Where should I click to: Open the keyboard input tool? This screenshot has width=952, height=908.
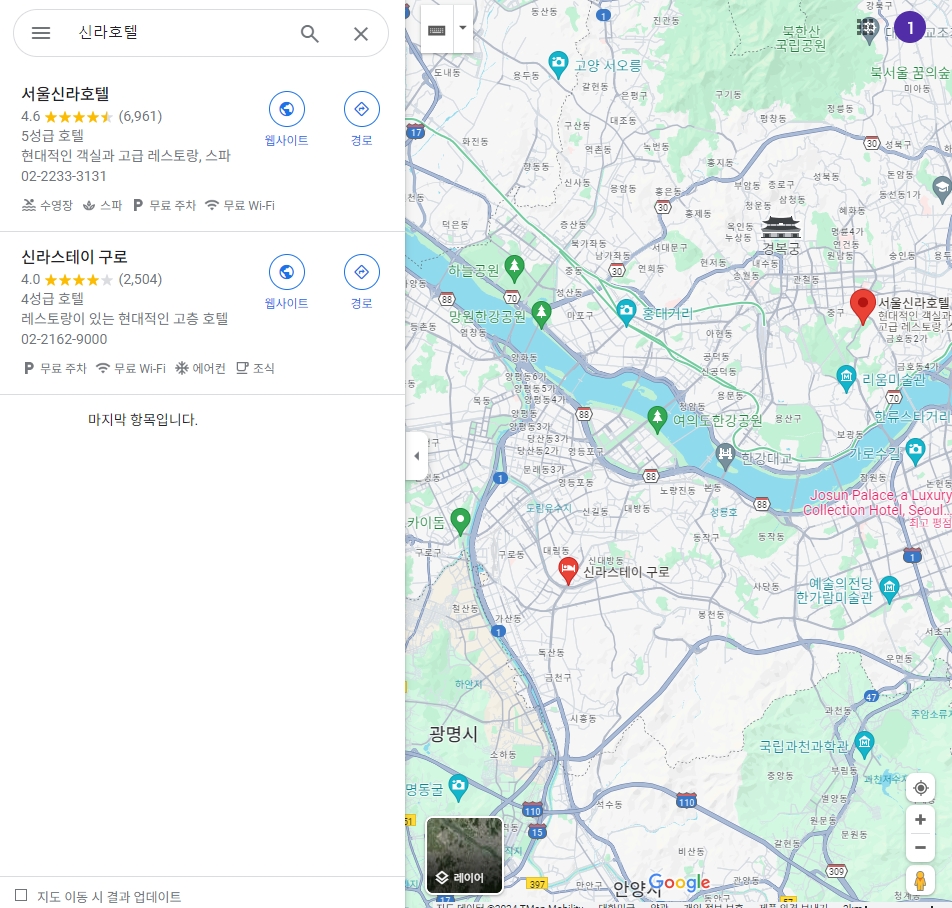point(437,30)
